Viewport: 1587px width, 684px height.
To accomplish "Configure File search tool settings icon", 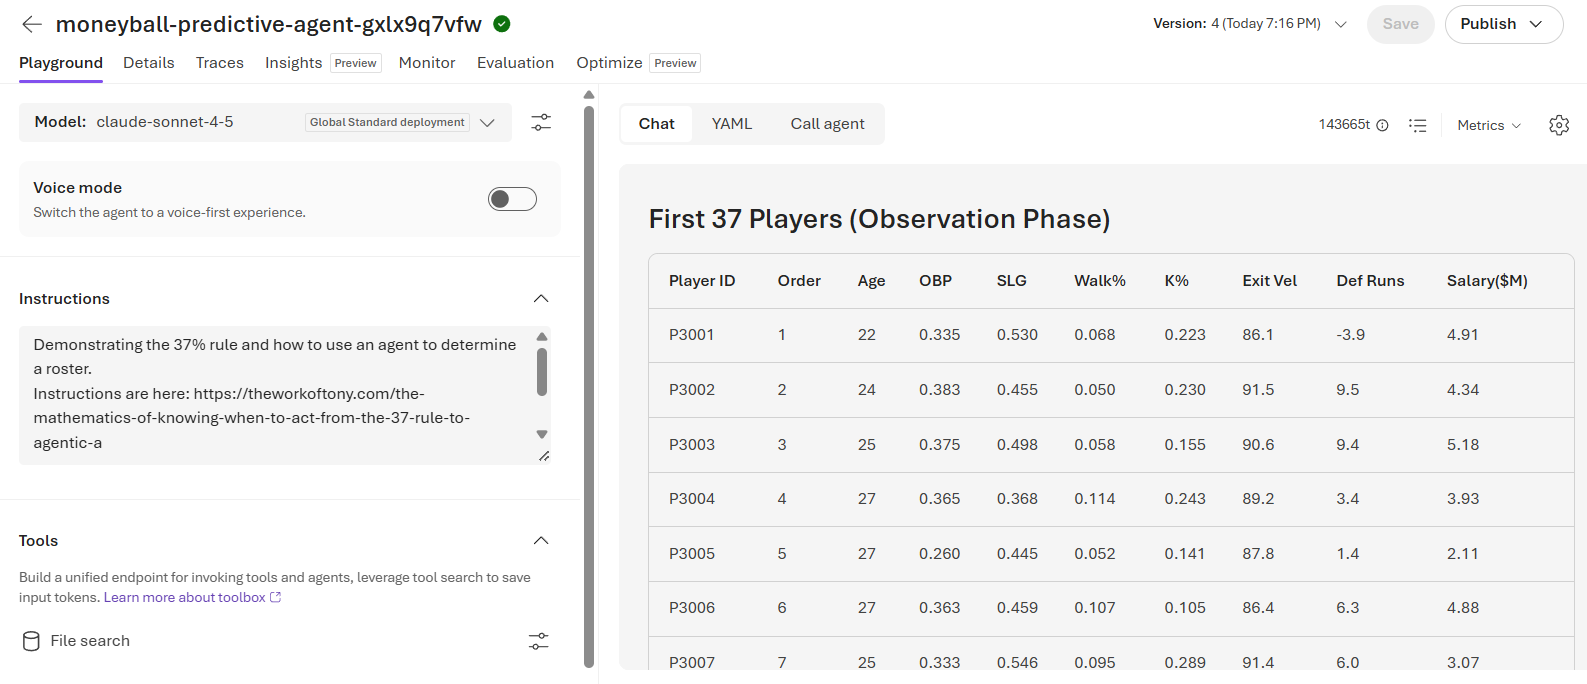I will [x=539, y=641].
